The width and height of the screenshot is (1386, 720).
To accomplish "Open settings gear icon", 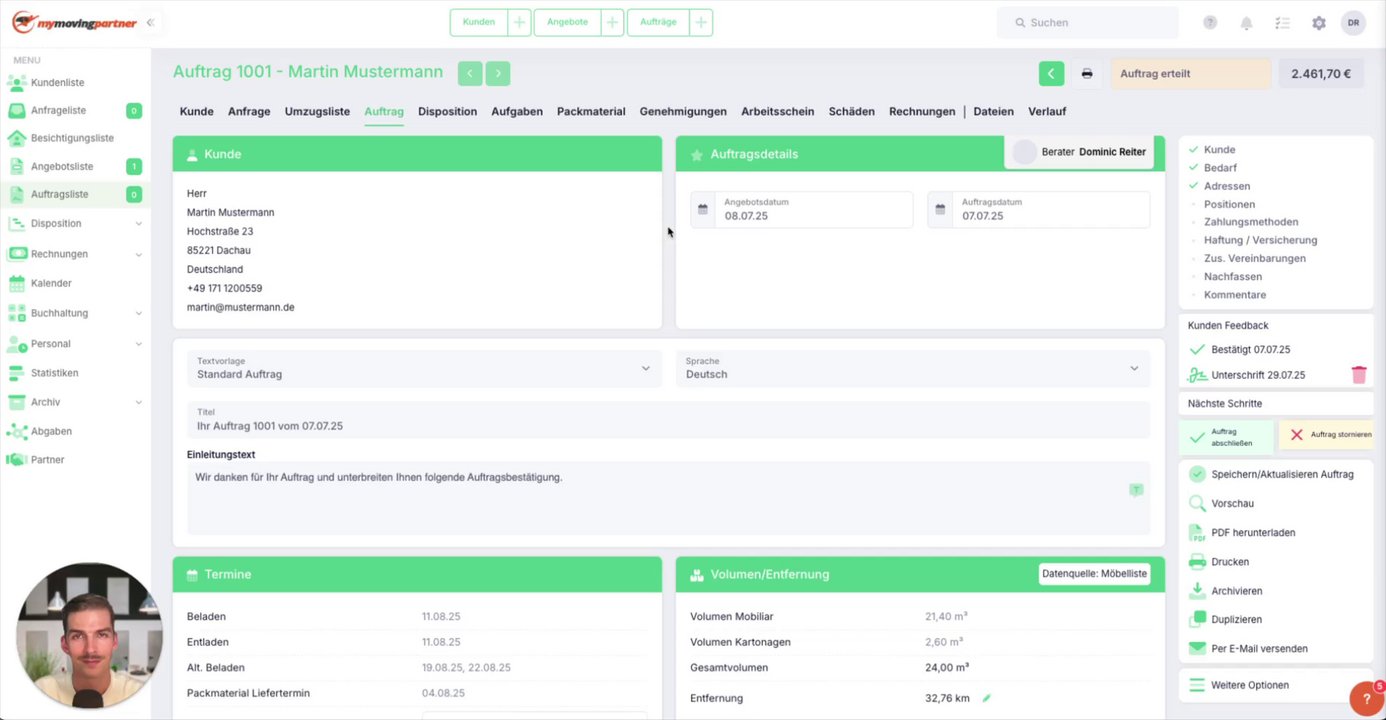I will 1319,22.
